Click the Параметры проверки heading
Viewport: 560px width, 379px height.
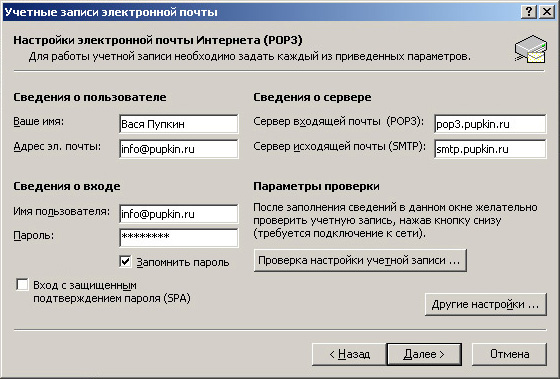(316, 186)
